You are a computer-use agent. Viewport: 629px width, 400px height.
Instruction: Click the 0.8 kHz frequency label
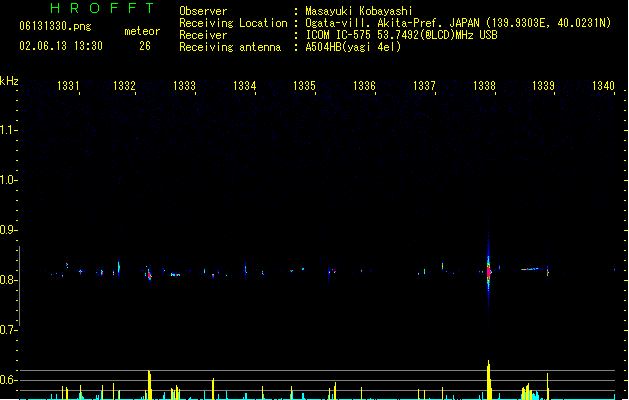click(8, 279)
